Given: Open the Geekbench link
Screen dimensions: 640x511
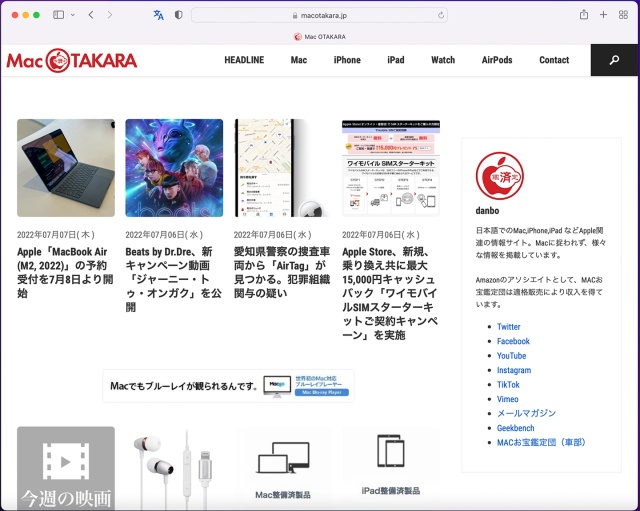Looking at the screenshot, I should tap(516, 428).
